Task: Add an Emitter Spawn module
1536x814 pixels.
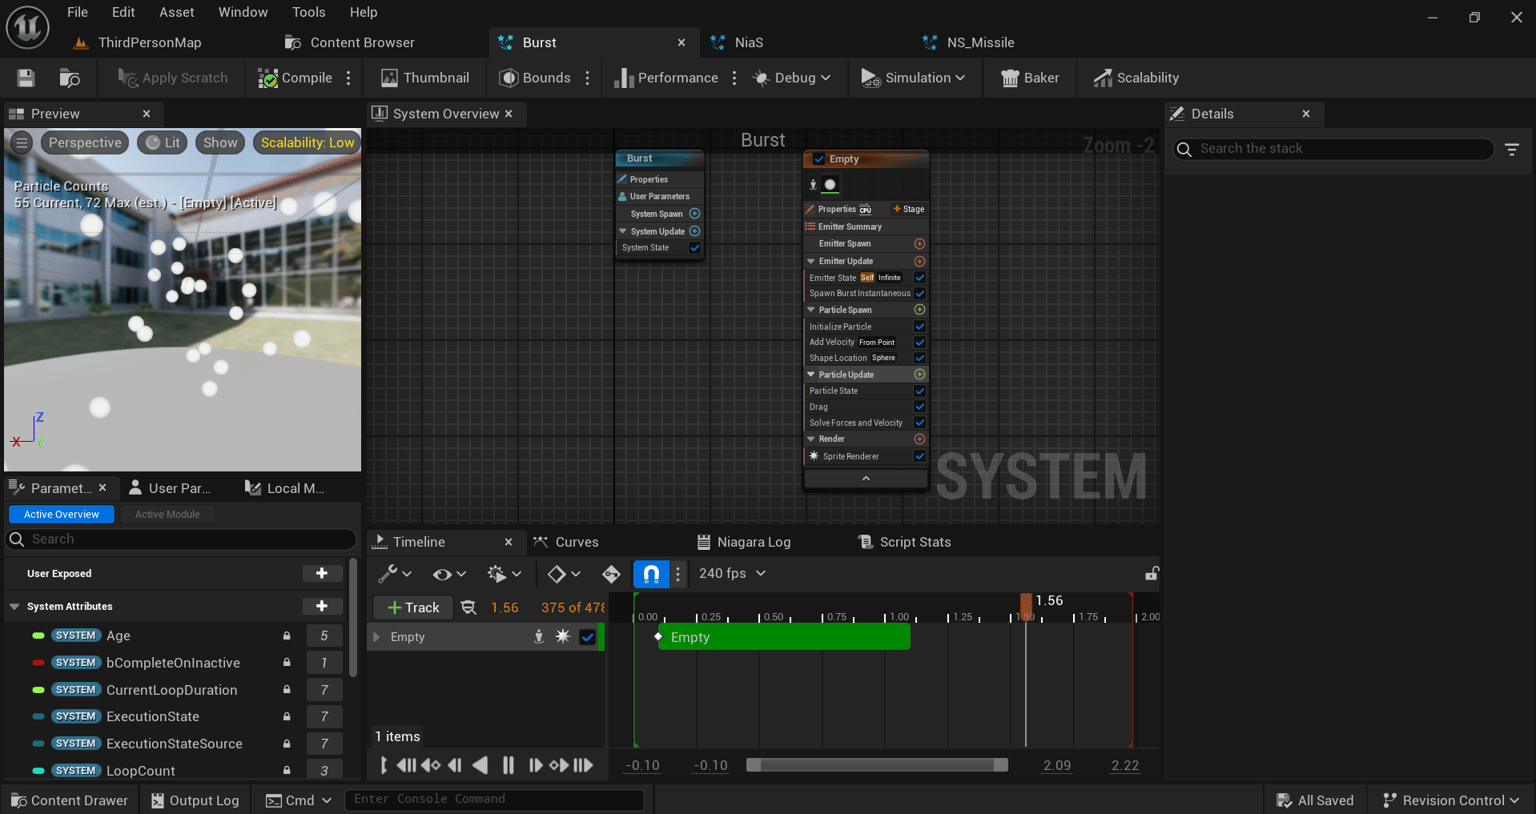Action: point(920,244)
